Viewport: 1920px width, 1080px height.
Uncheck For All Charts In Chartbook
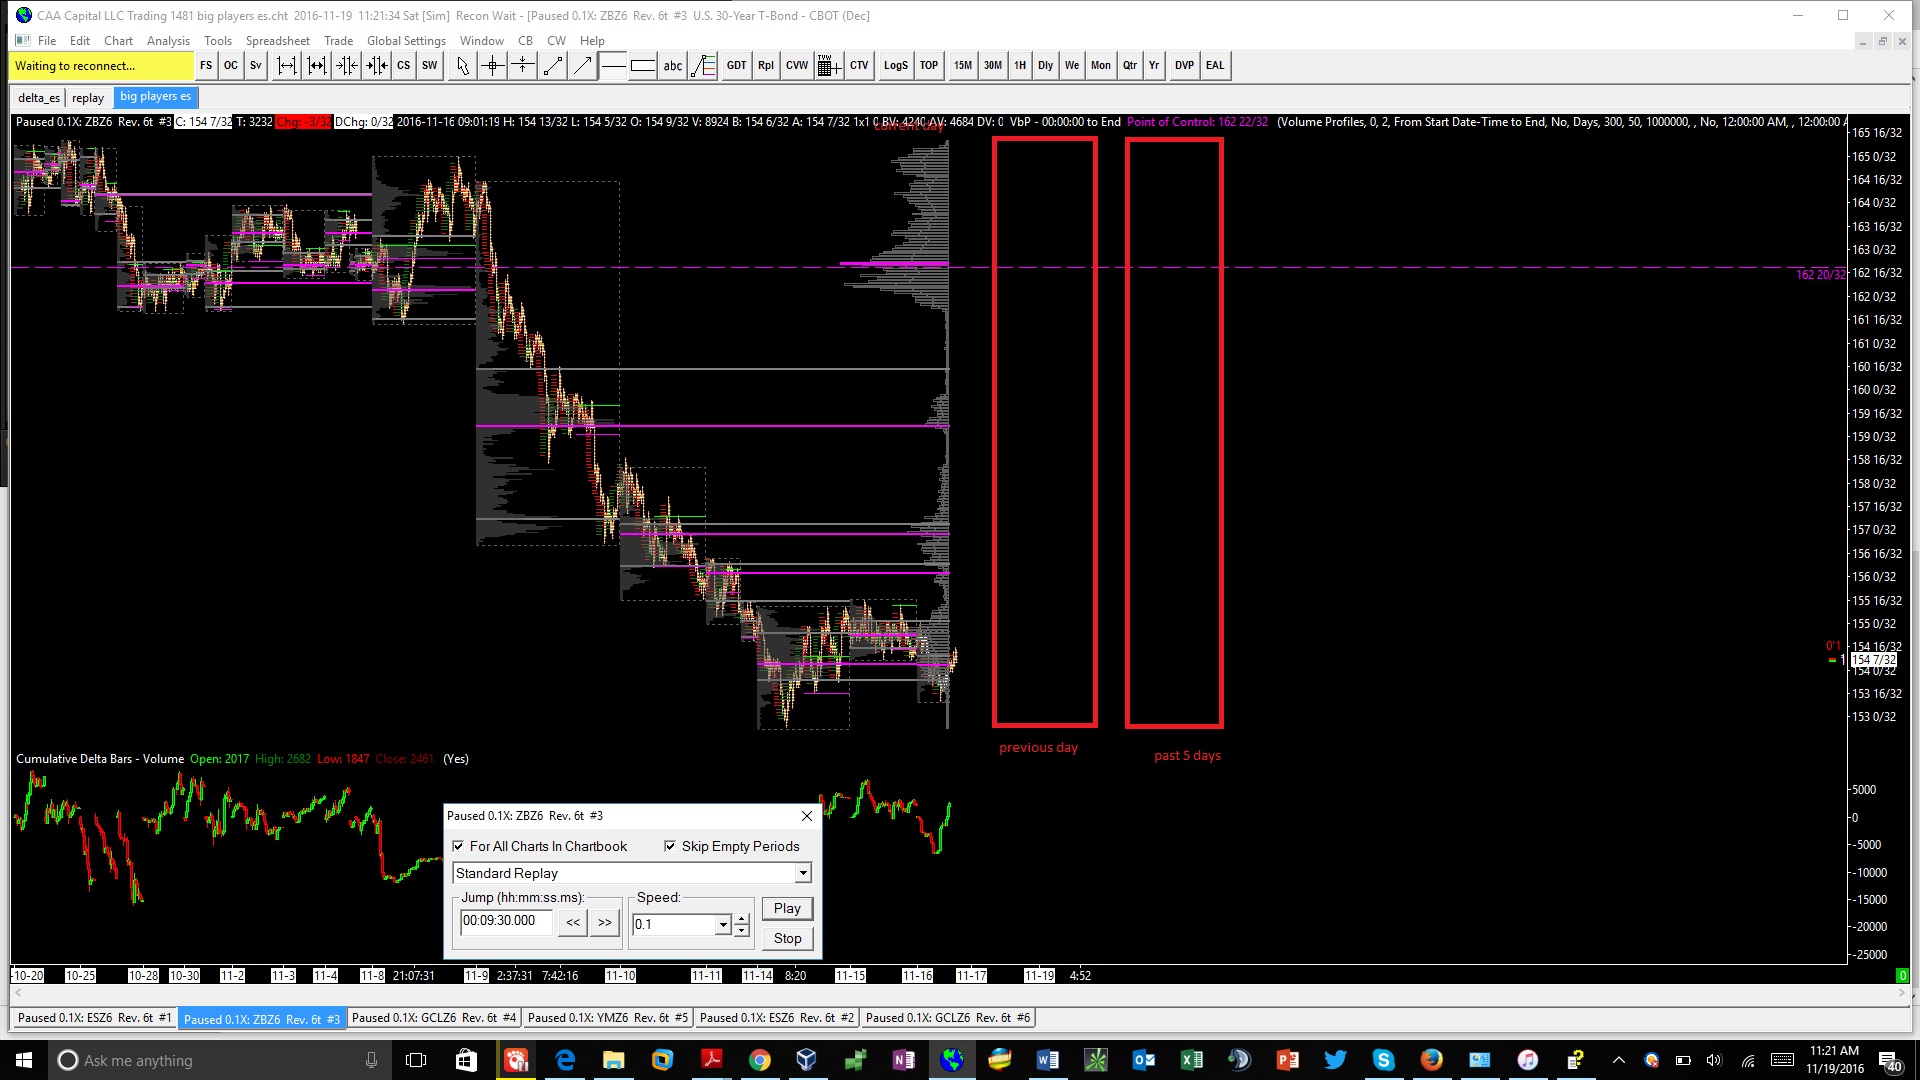tap(459, 846)
